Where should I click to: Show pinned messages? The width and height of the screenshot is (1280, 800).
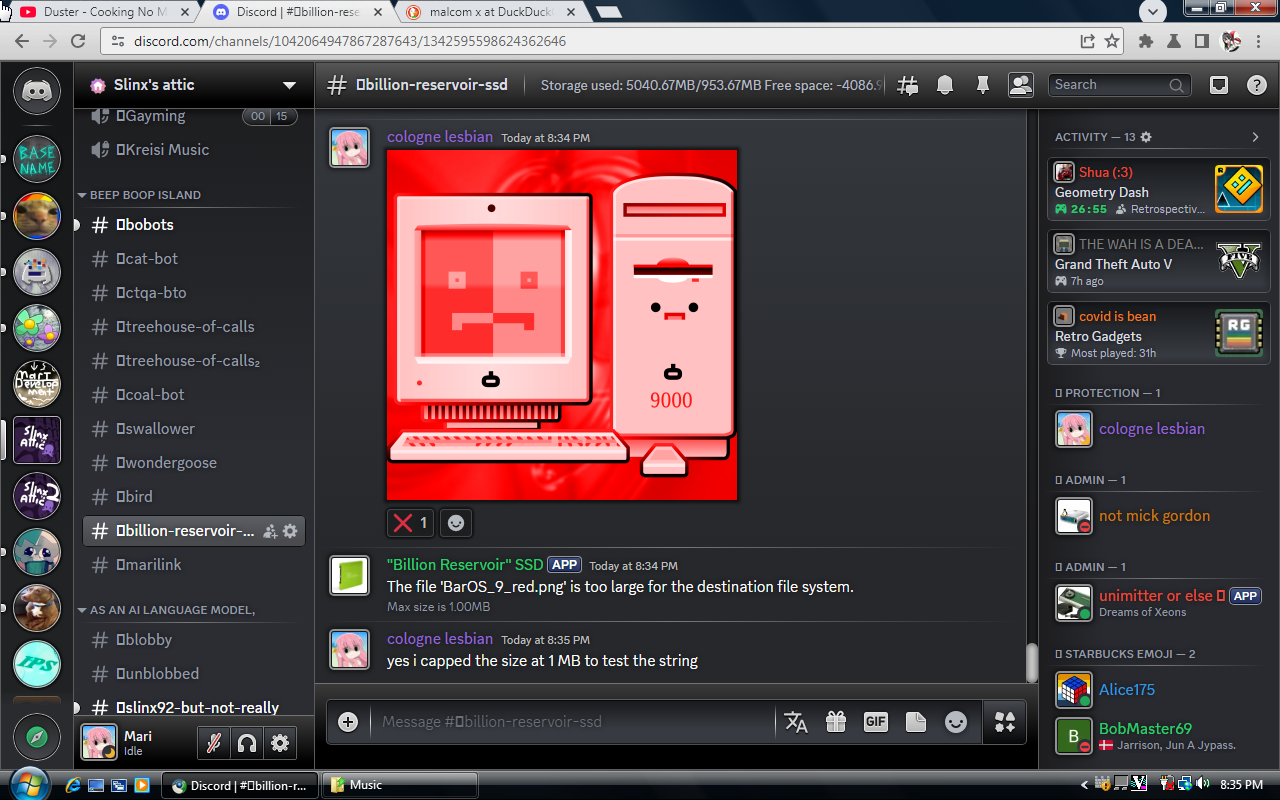click(x=982, y=86)
